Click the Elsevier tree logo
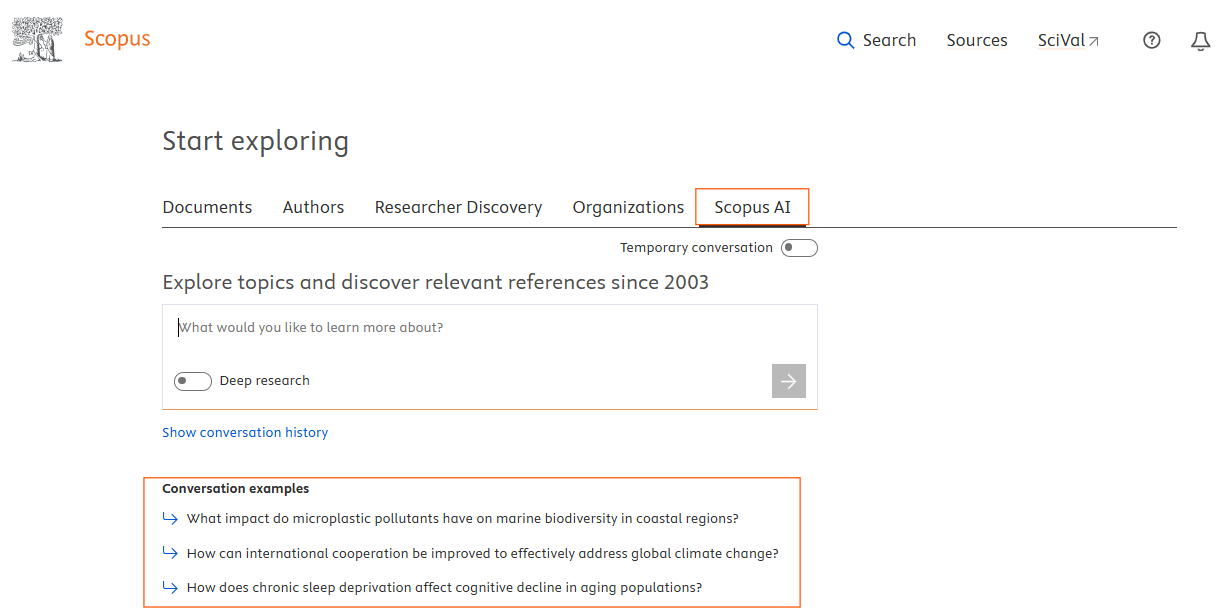Screen dimensions: 1218x611 point(38,40)
